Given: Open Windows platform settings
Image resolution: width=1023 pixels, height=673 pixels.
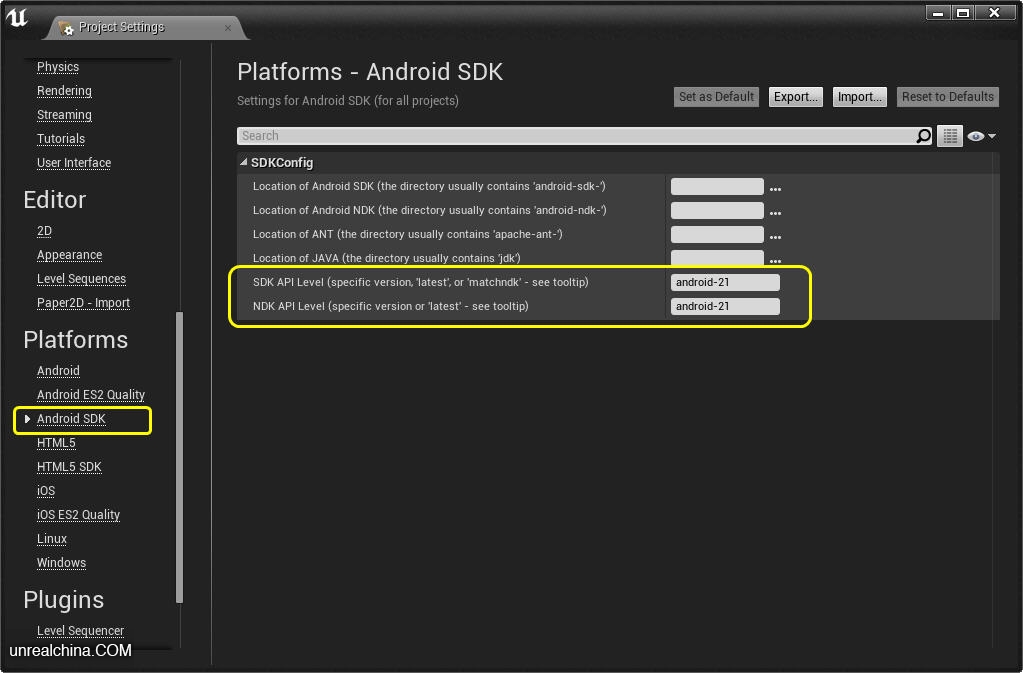Looking at the screenshot, I should point(61,563).
